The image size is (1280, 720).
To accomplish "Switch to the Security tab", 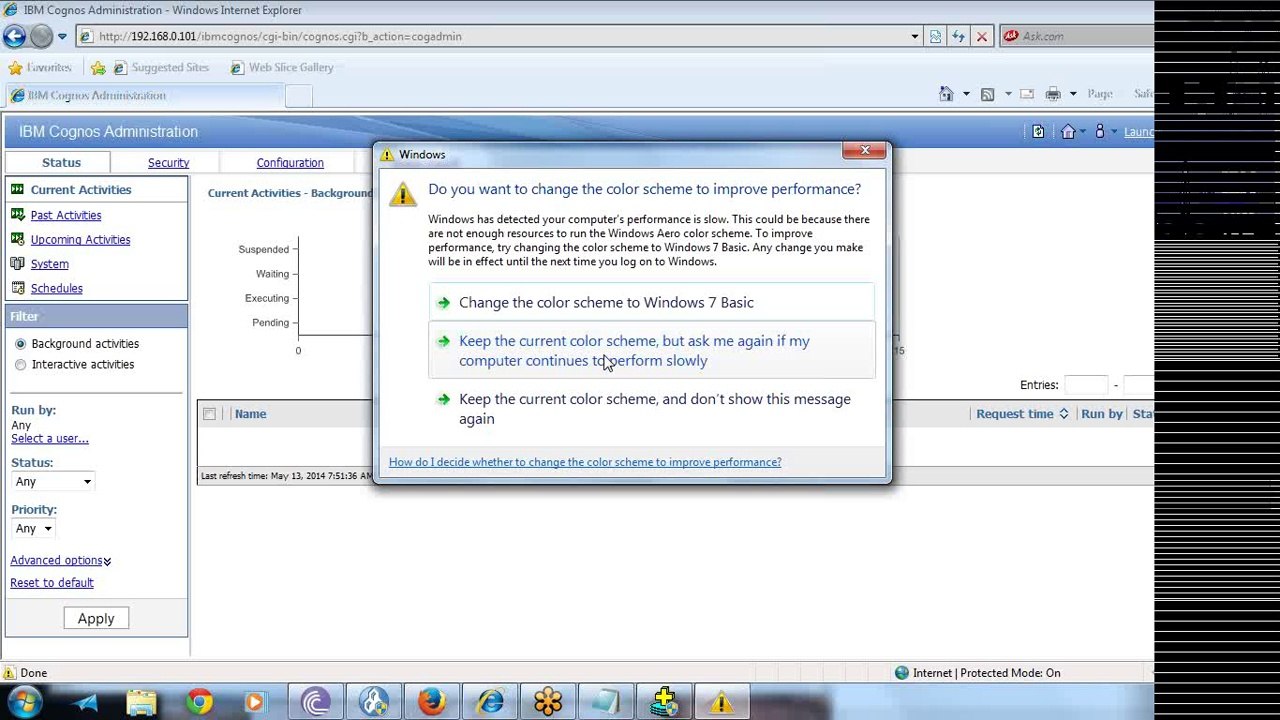I will (x=168, y=163).
